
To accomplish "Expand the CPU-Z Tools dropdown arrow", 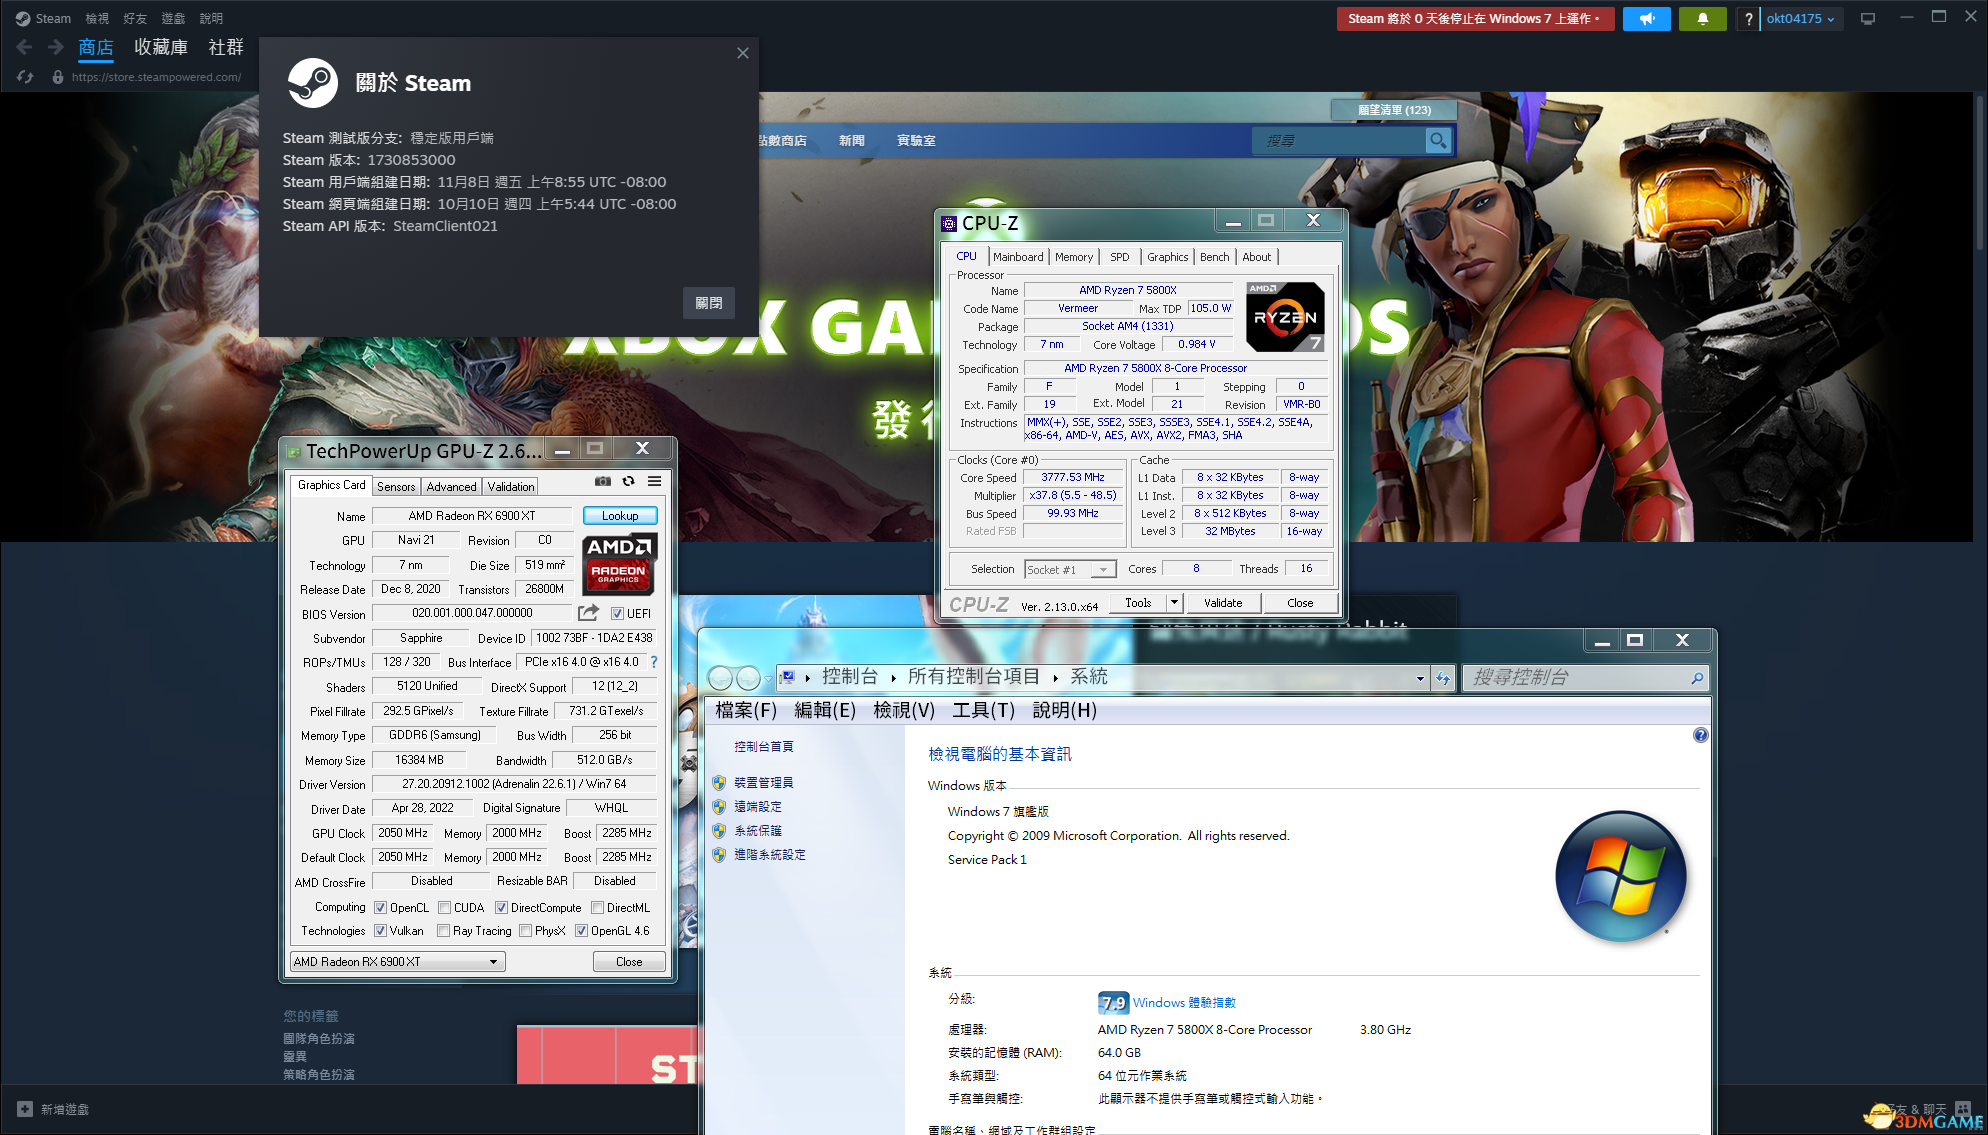I will pyautogui.click(x=1175, y=603).
